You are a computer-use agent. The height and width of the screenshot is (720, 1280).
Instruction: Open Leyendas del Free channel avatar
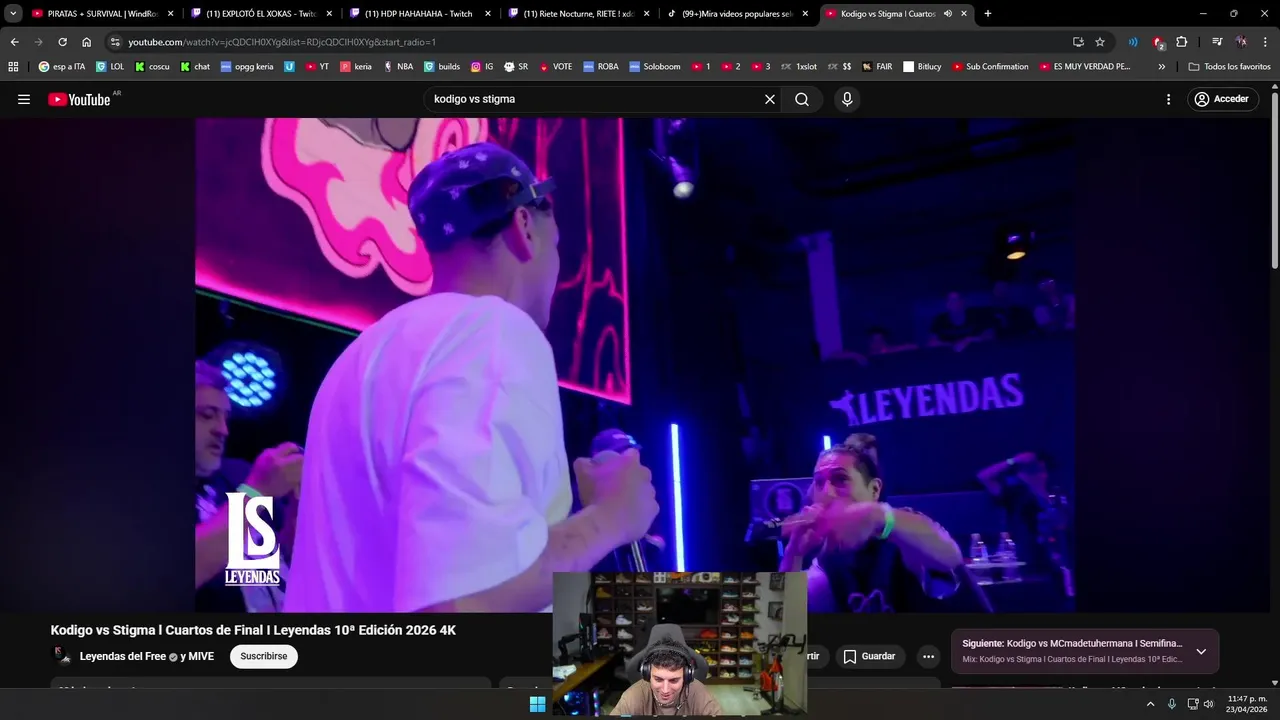click(63, 656)
